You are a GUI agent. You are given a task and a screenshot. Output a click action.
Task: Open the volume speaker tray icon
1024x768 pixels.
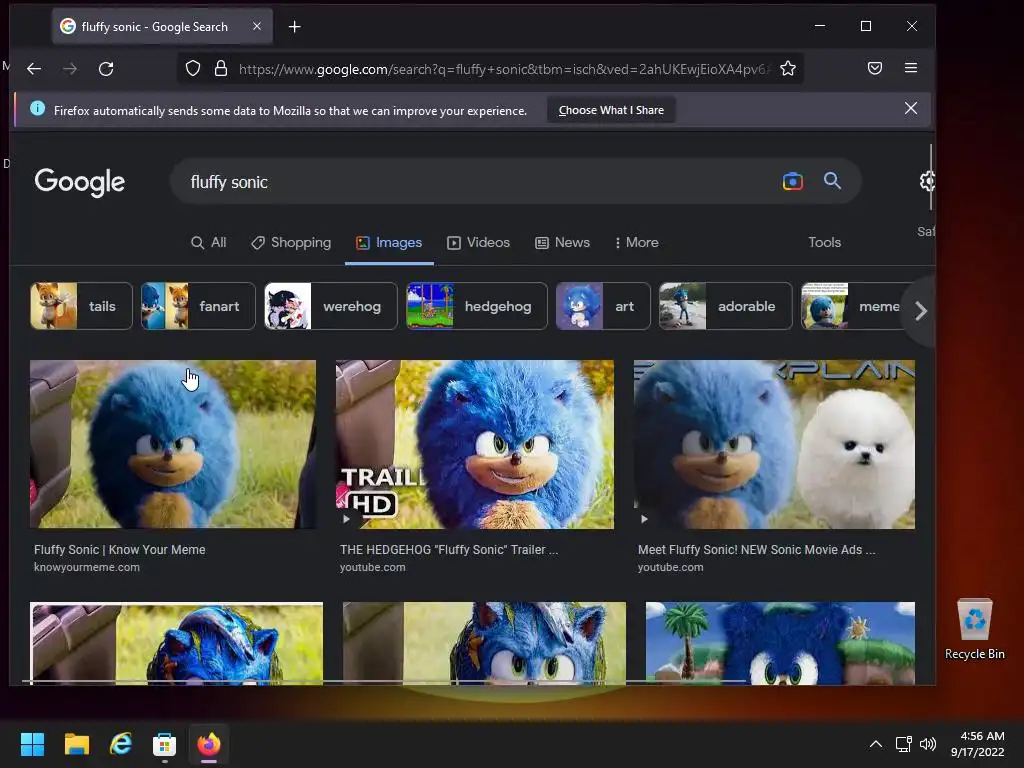927,744
